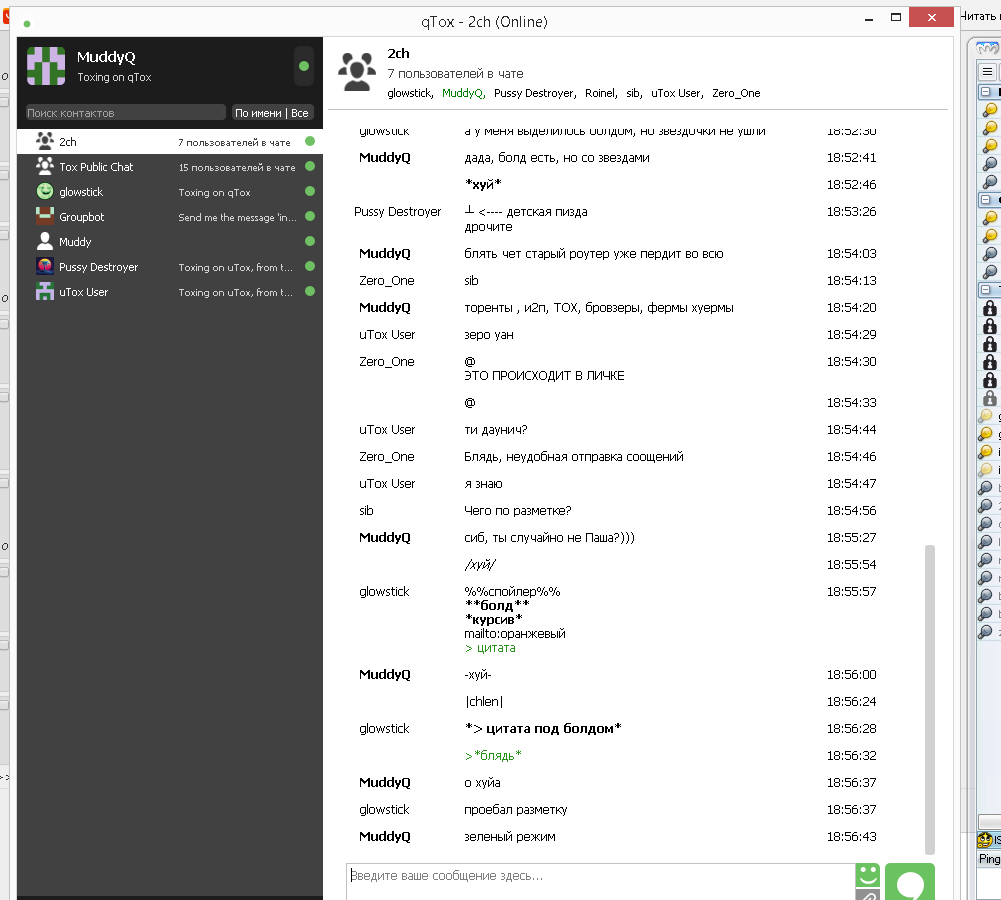Click 'mailto:оранжевый' line in glowstick's message

515,634
